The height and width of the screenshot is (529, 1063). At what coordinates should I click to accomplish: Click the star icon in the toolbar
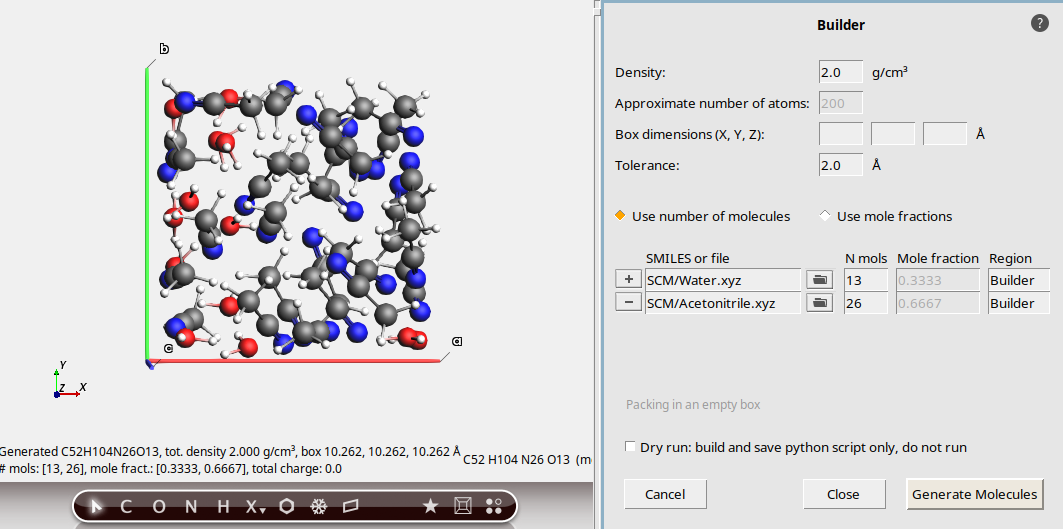point(430,507)
